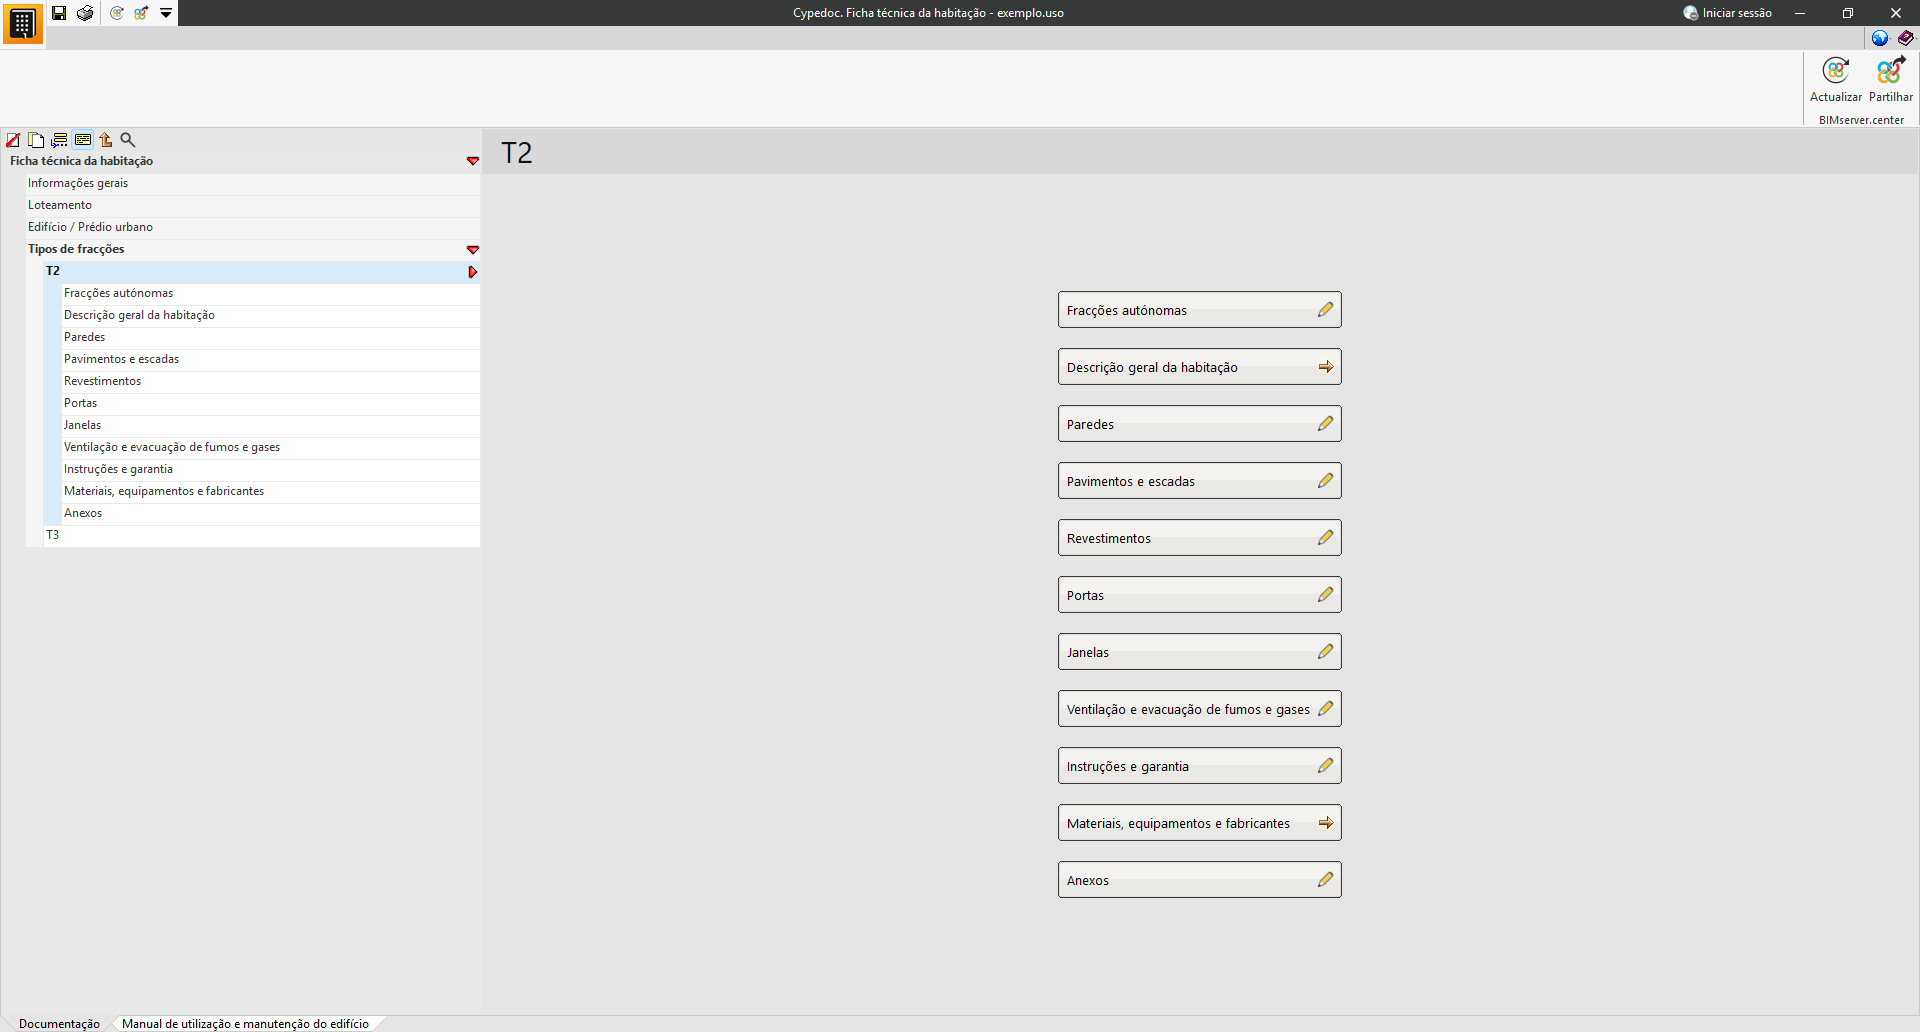Screen dimensions: 1920x1032
Task: Click the Iniciar sessão sign-in button
Action: click(x=1727, y=13)
